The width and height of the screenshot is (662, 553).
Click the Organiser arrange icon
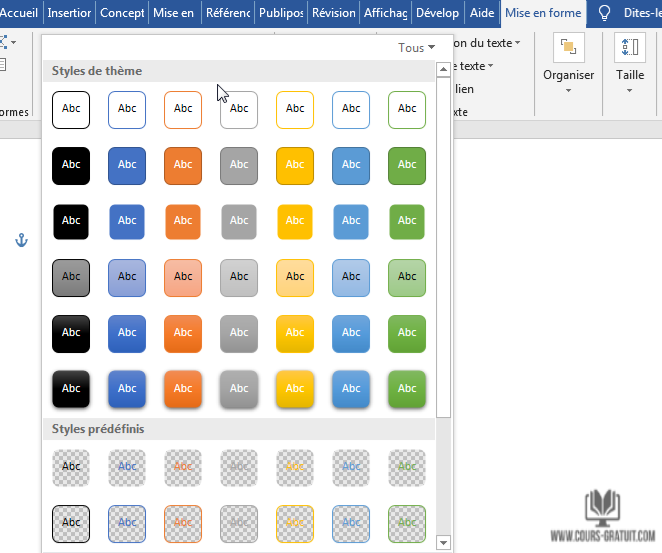click(568, 48)
